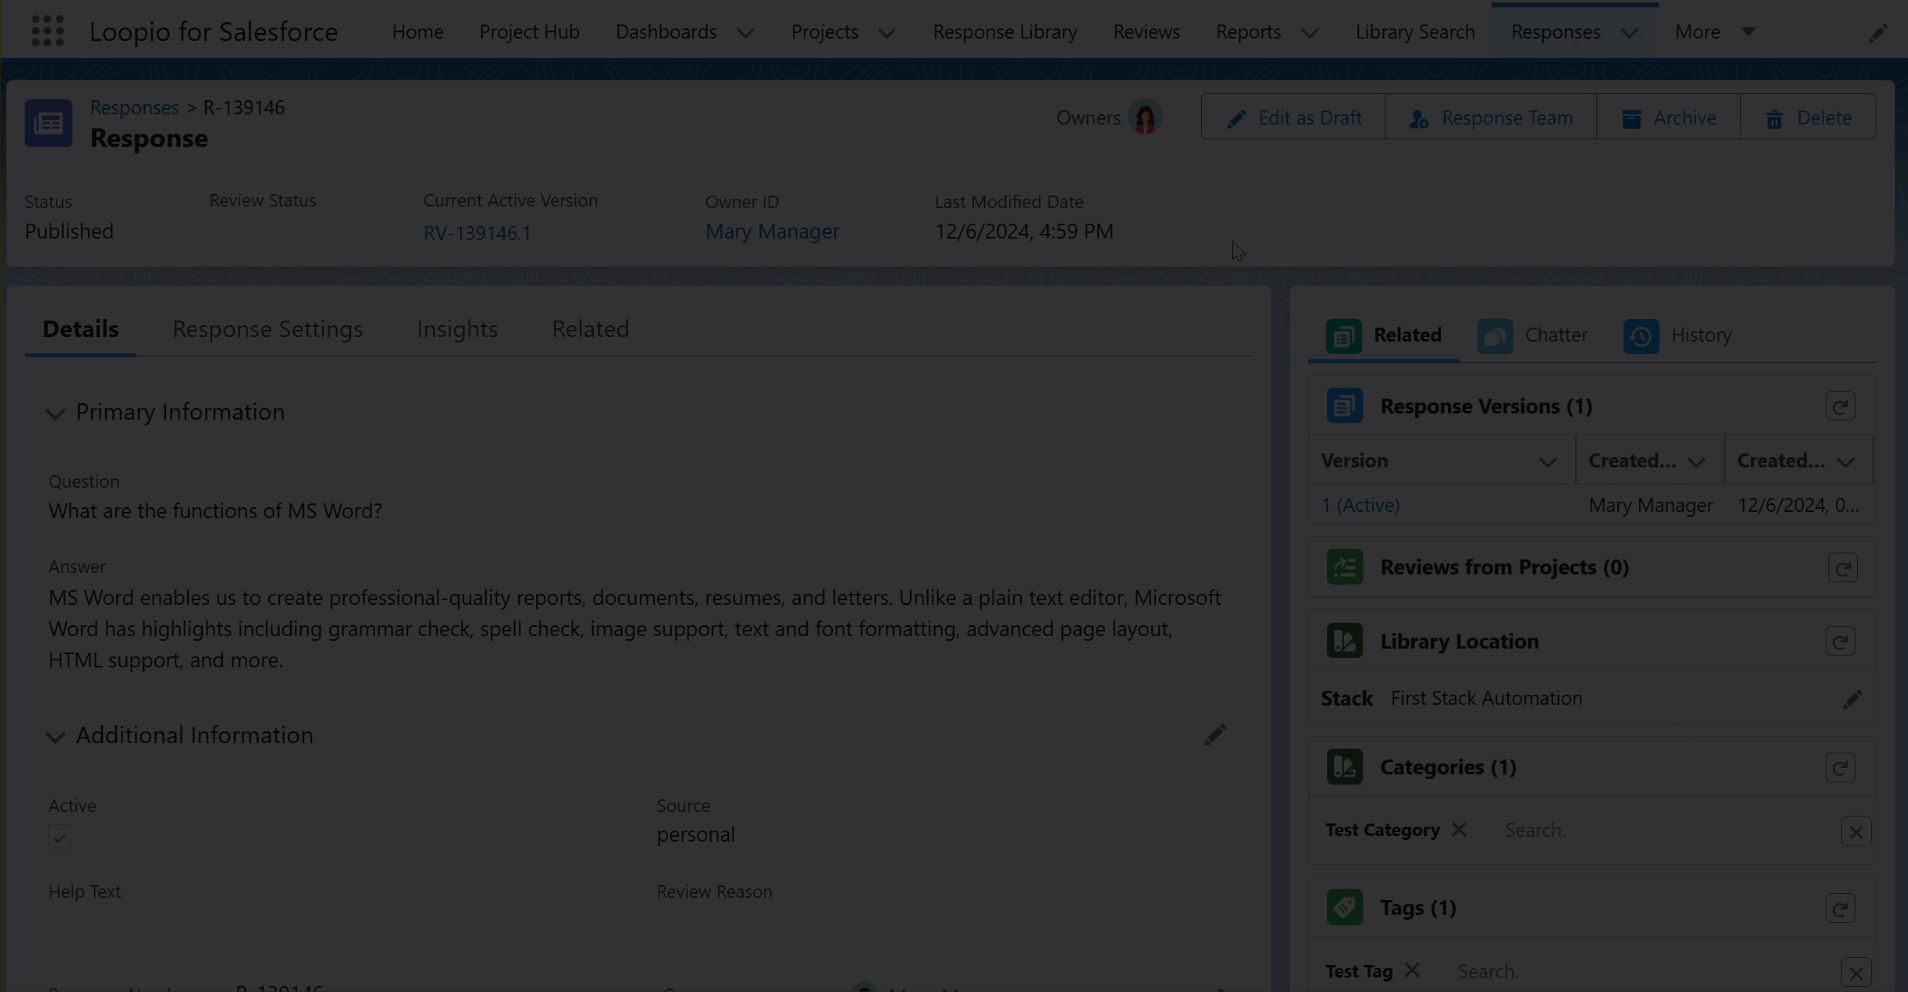Click the Delete button
The height and width of the screenshot is (992, 1908).
point(1808,118)
